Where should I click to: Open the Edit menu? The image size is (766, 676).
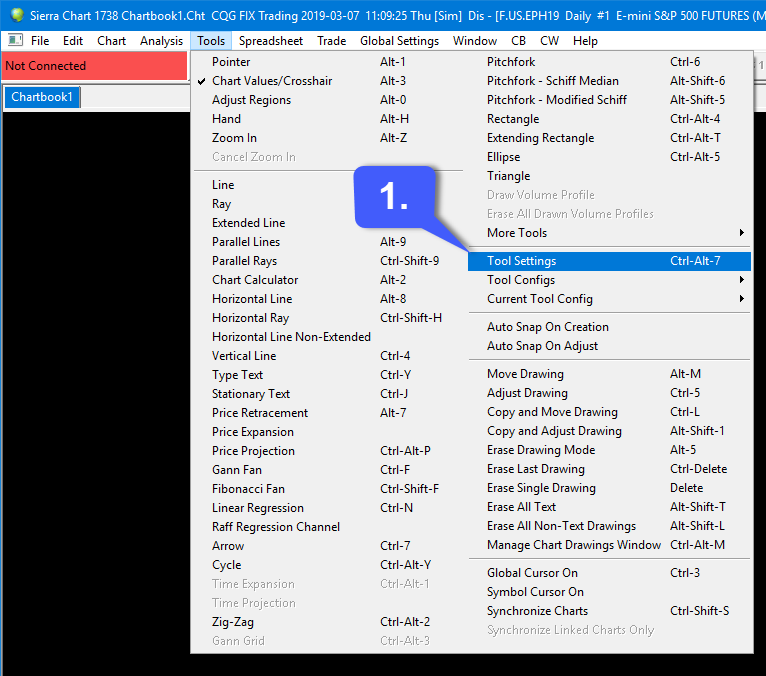tap(73, 41)
